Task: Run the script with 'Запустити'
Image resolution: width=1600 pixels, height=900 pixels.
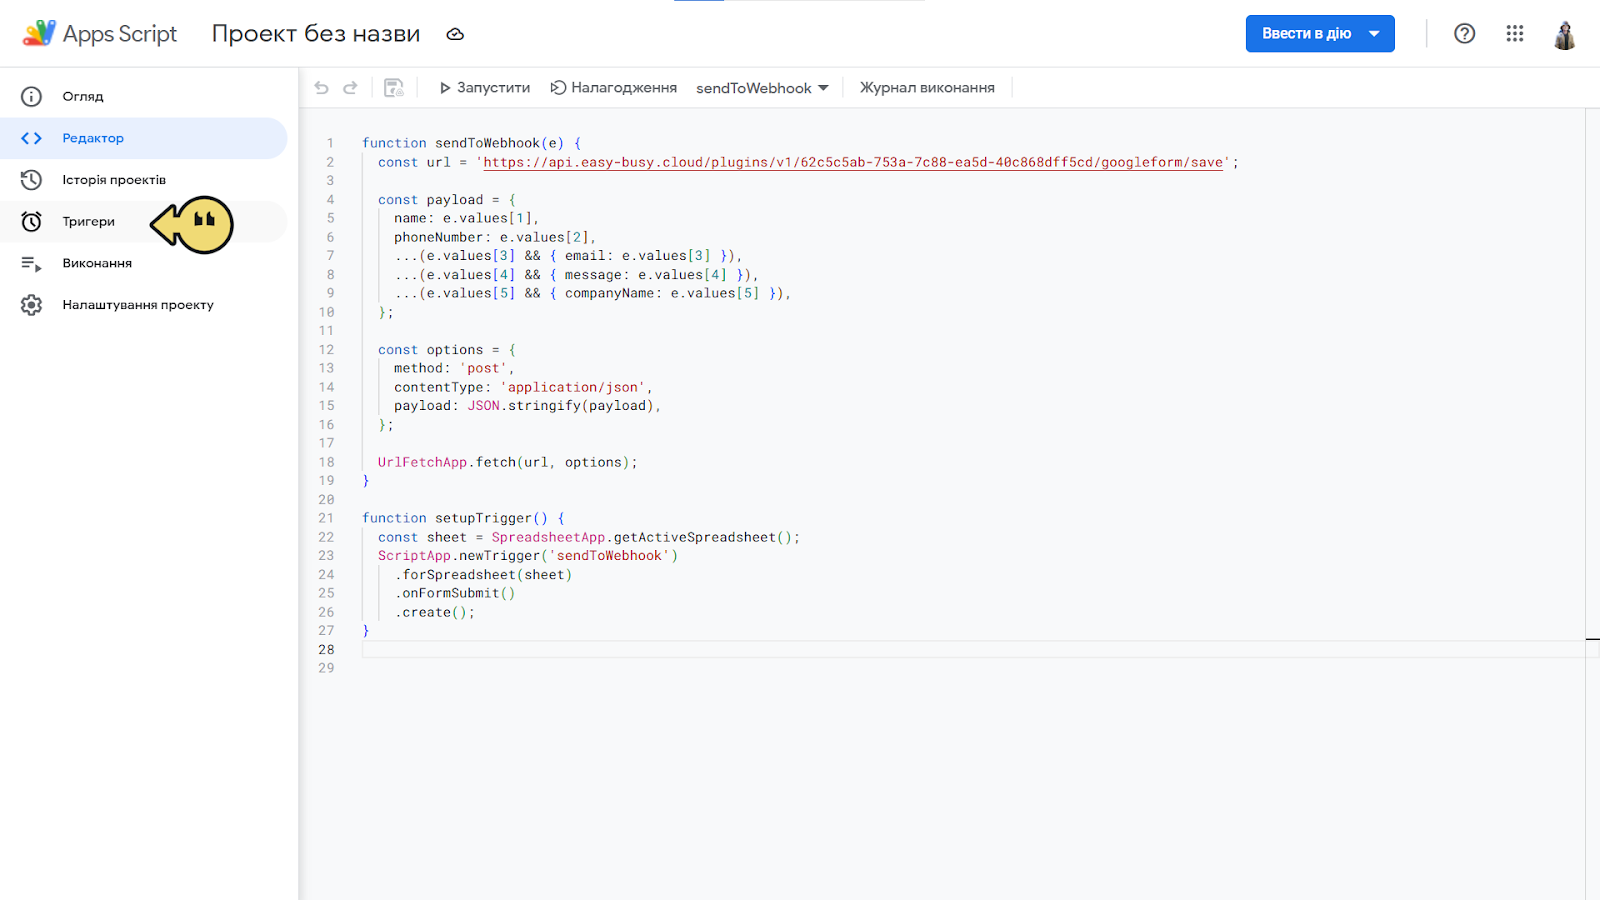Action: tap(485, 88)
